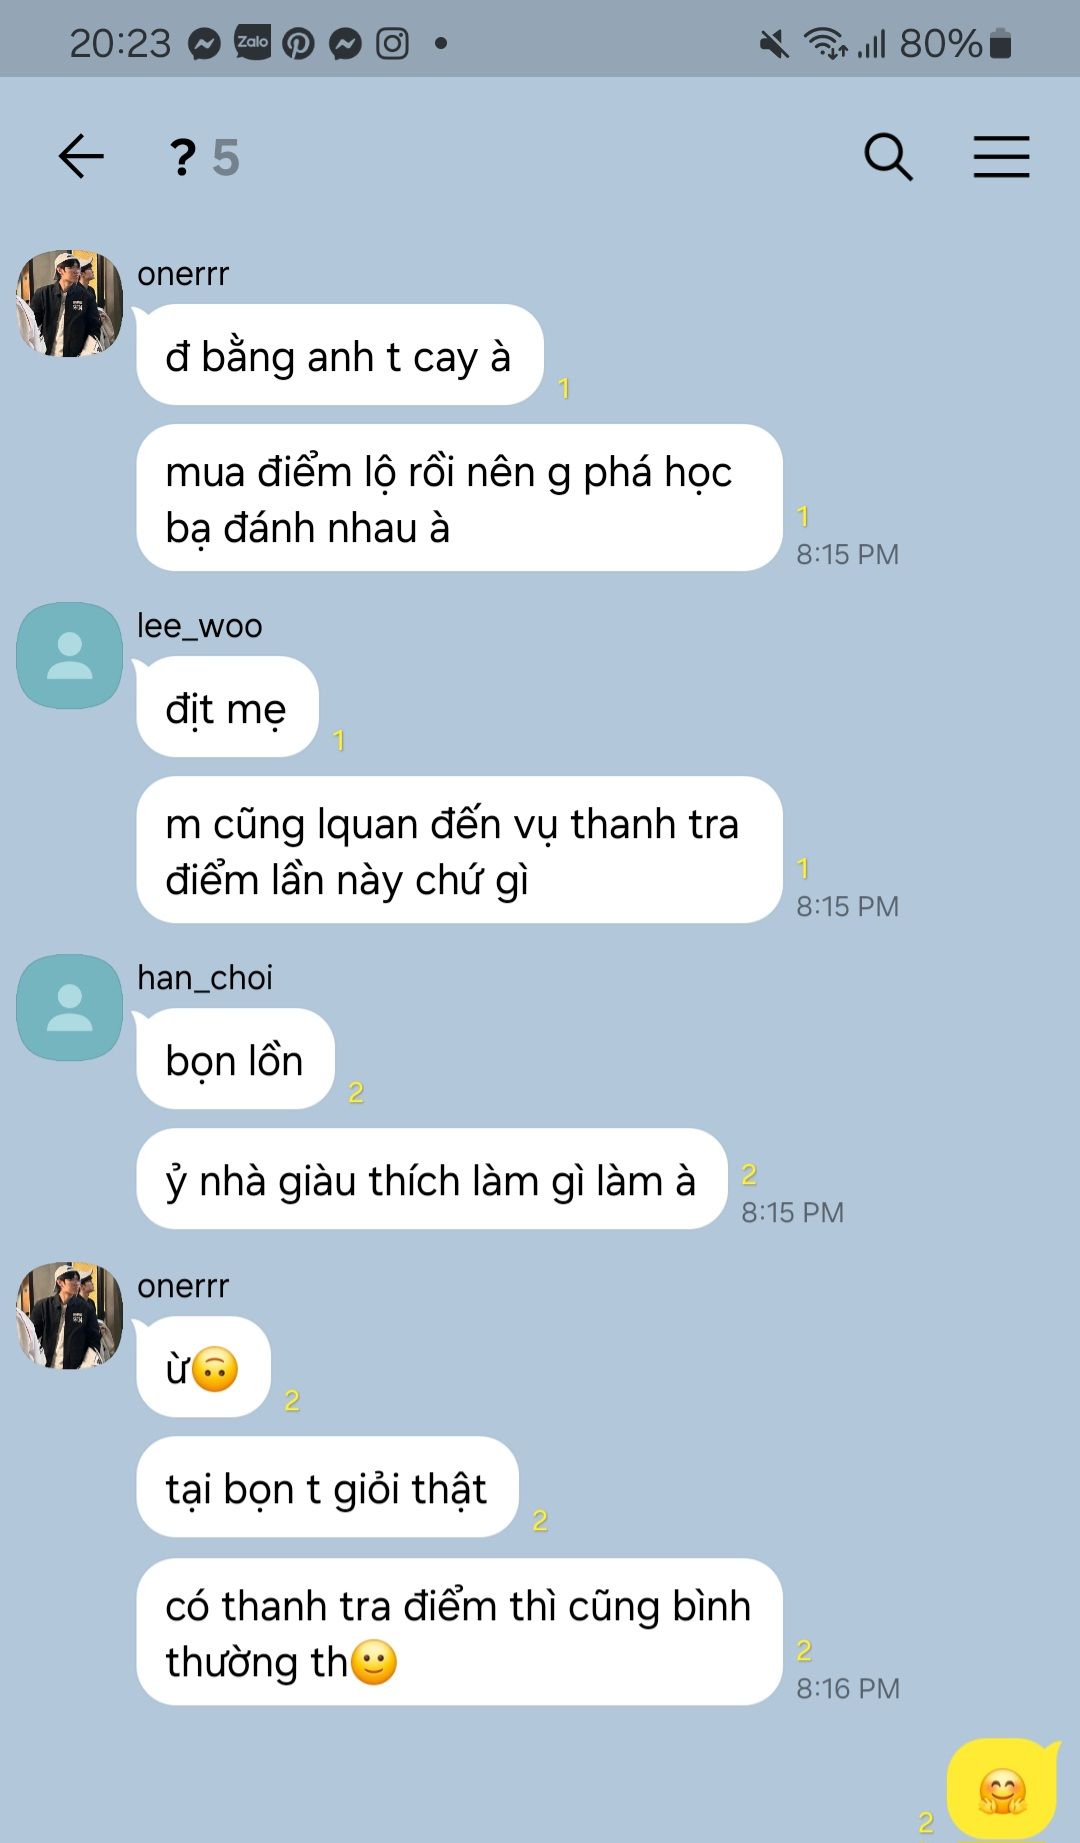
Task: Open chat search with magnifier icon
Action: pyautogui.click(x=888, y=157)
